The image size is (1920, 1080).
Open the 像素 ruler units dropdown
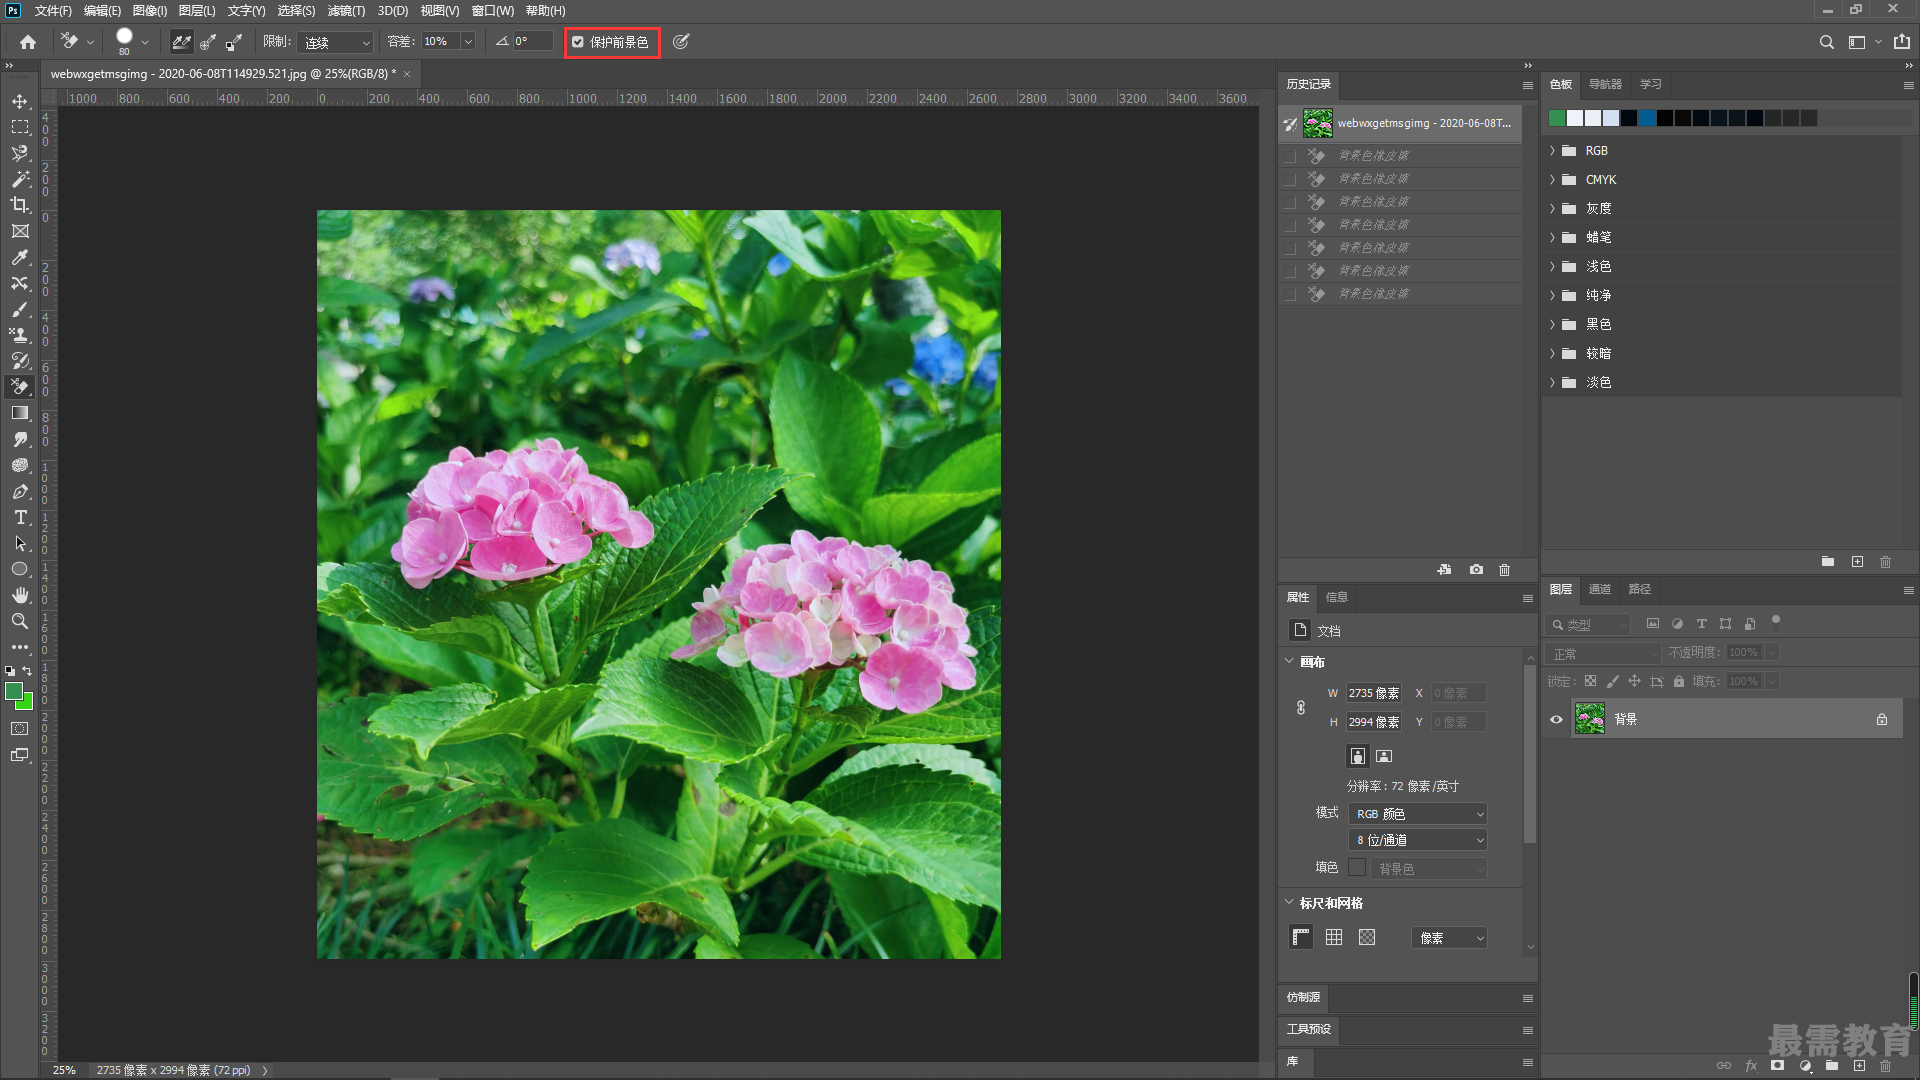[1449, 938]
